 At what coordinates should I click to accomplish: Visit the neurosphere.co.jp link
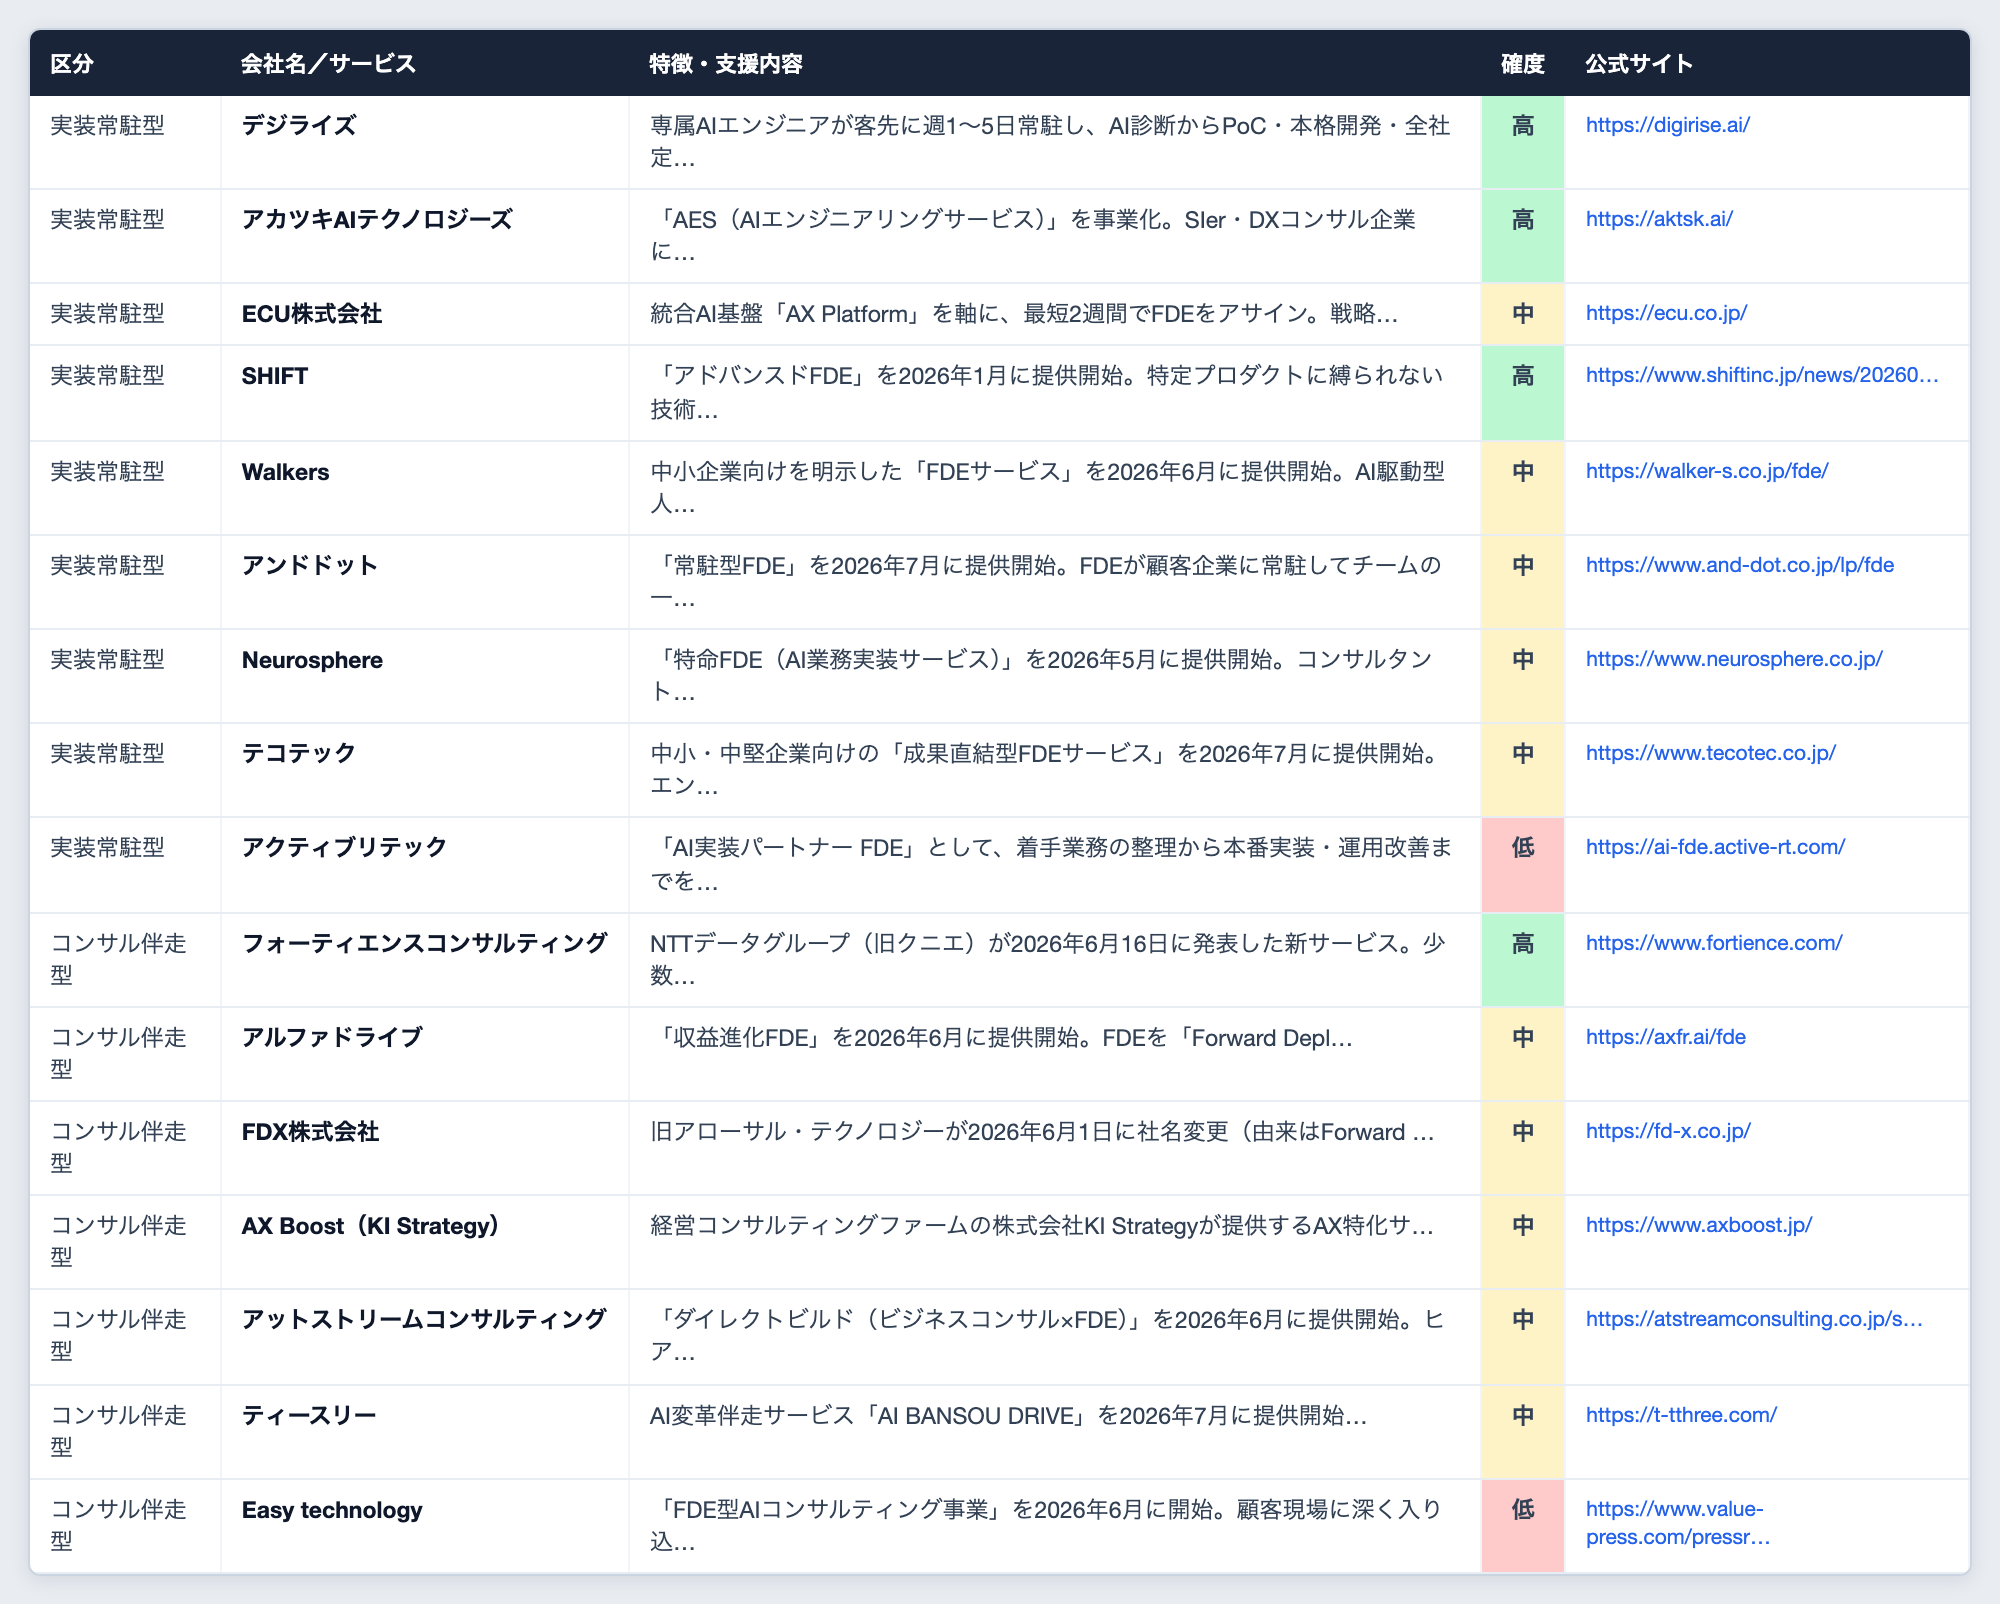[1734, 659]
